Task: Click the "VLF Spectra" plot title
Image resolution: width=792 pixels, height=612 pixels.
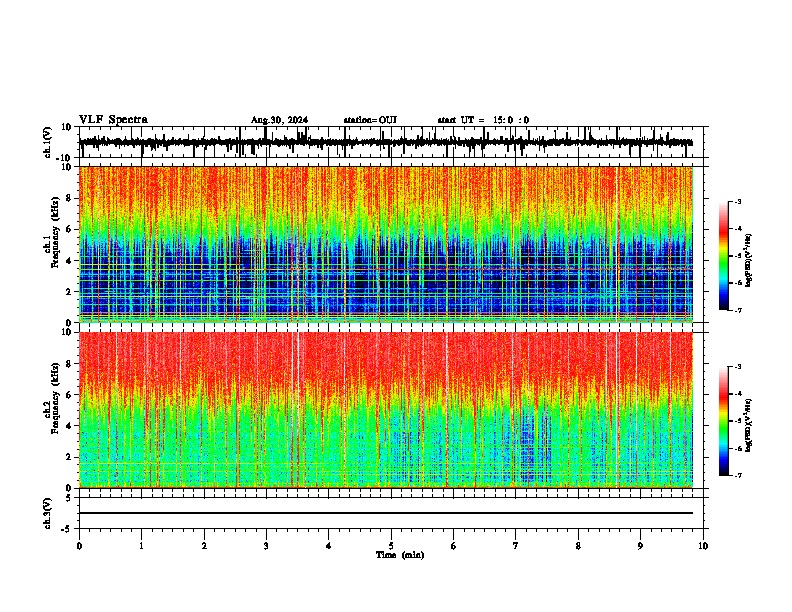Action: point(113,120)
